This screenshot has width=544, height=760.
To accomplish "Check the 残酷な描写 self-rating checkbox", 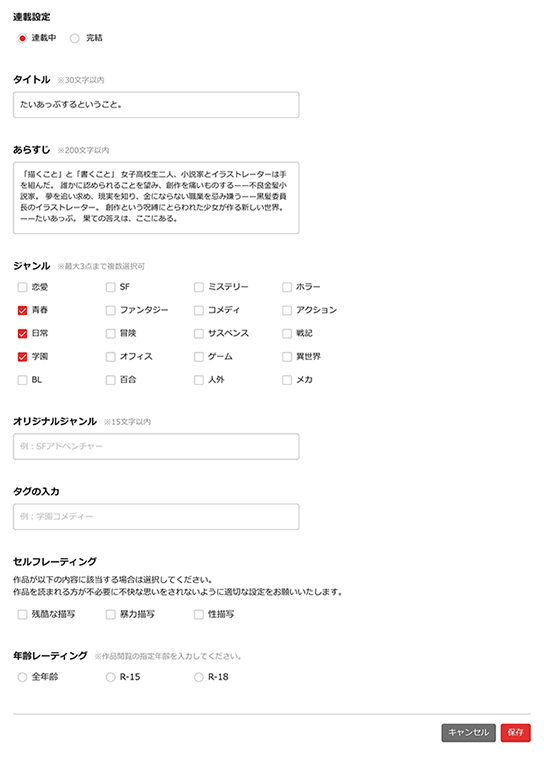I will click(22, 615).
